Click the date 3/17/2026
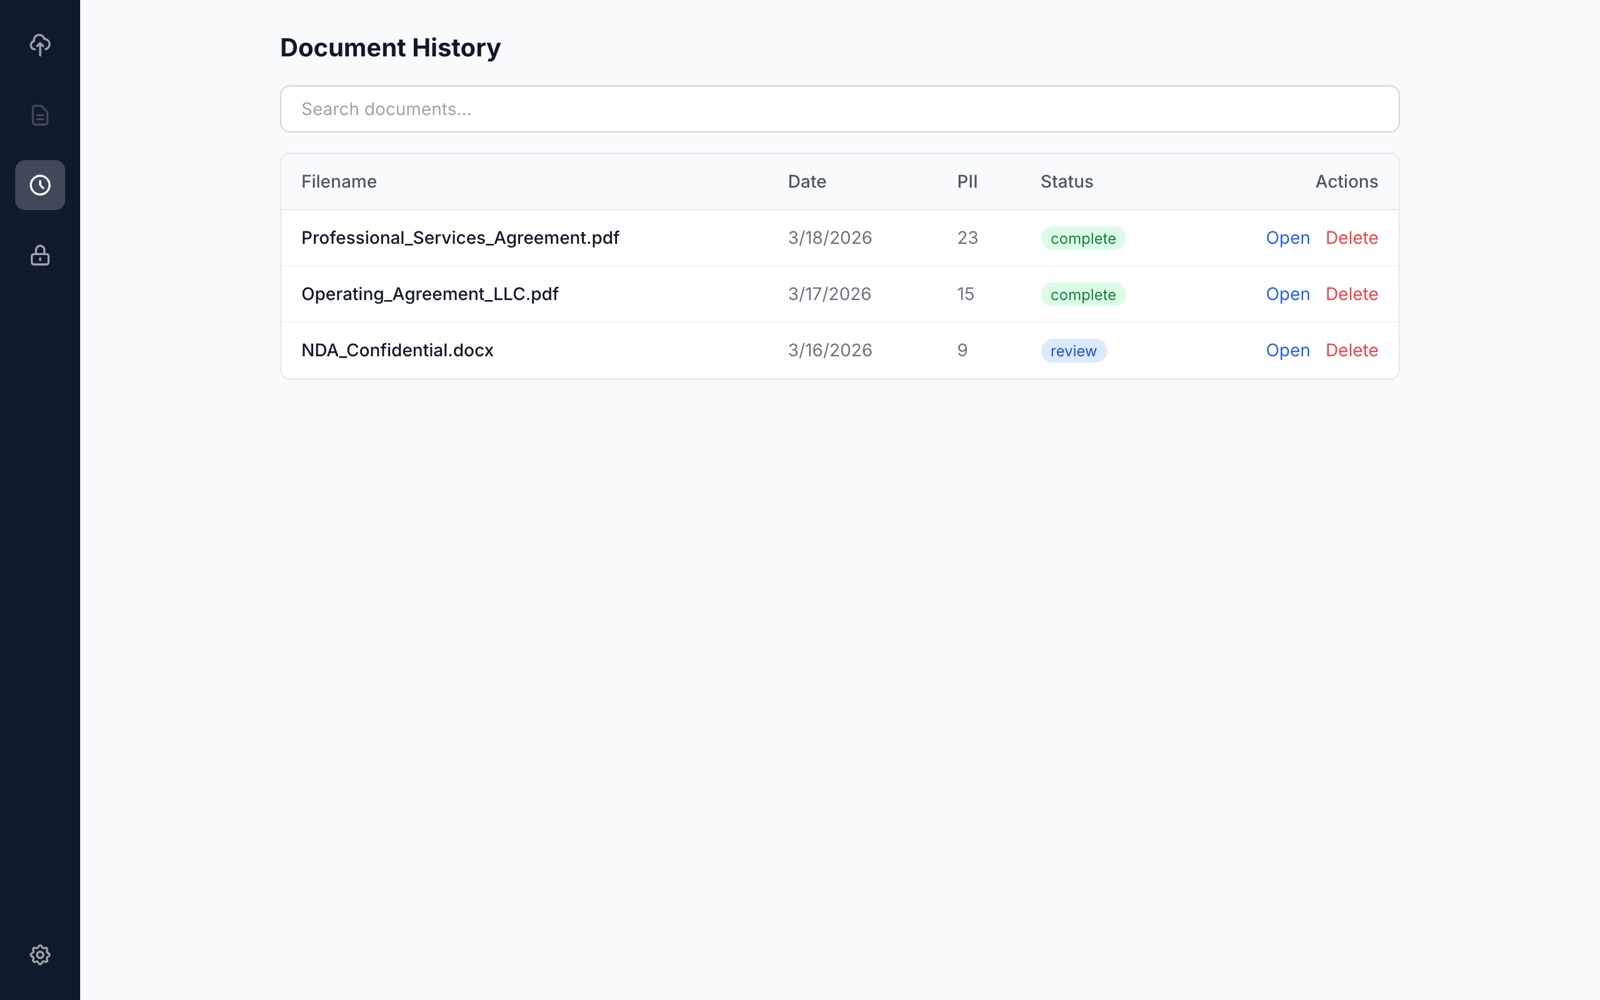The width and height of the screenshot is (1600, 1000). tap(829, 294)
